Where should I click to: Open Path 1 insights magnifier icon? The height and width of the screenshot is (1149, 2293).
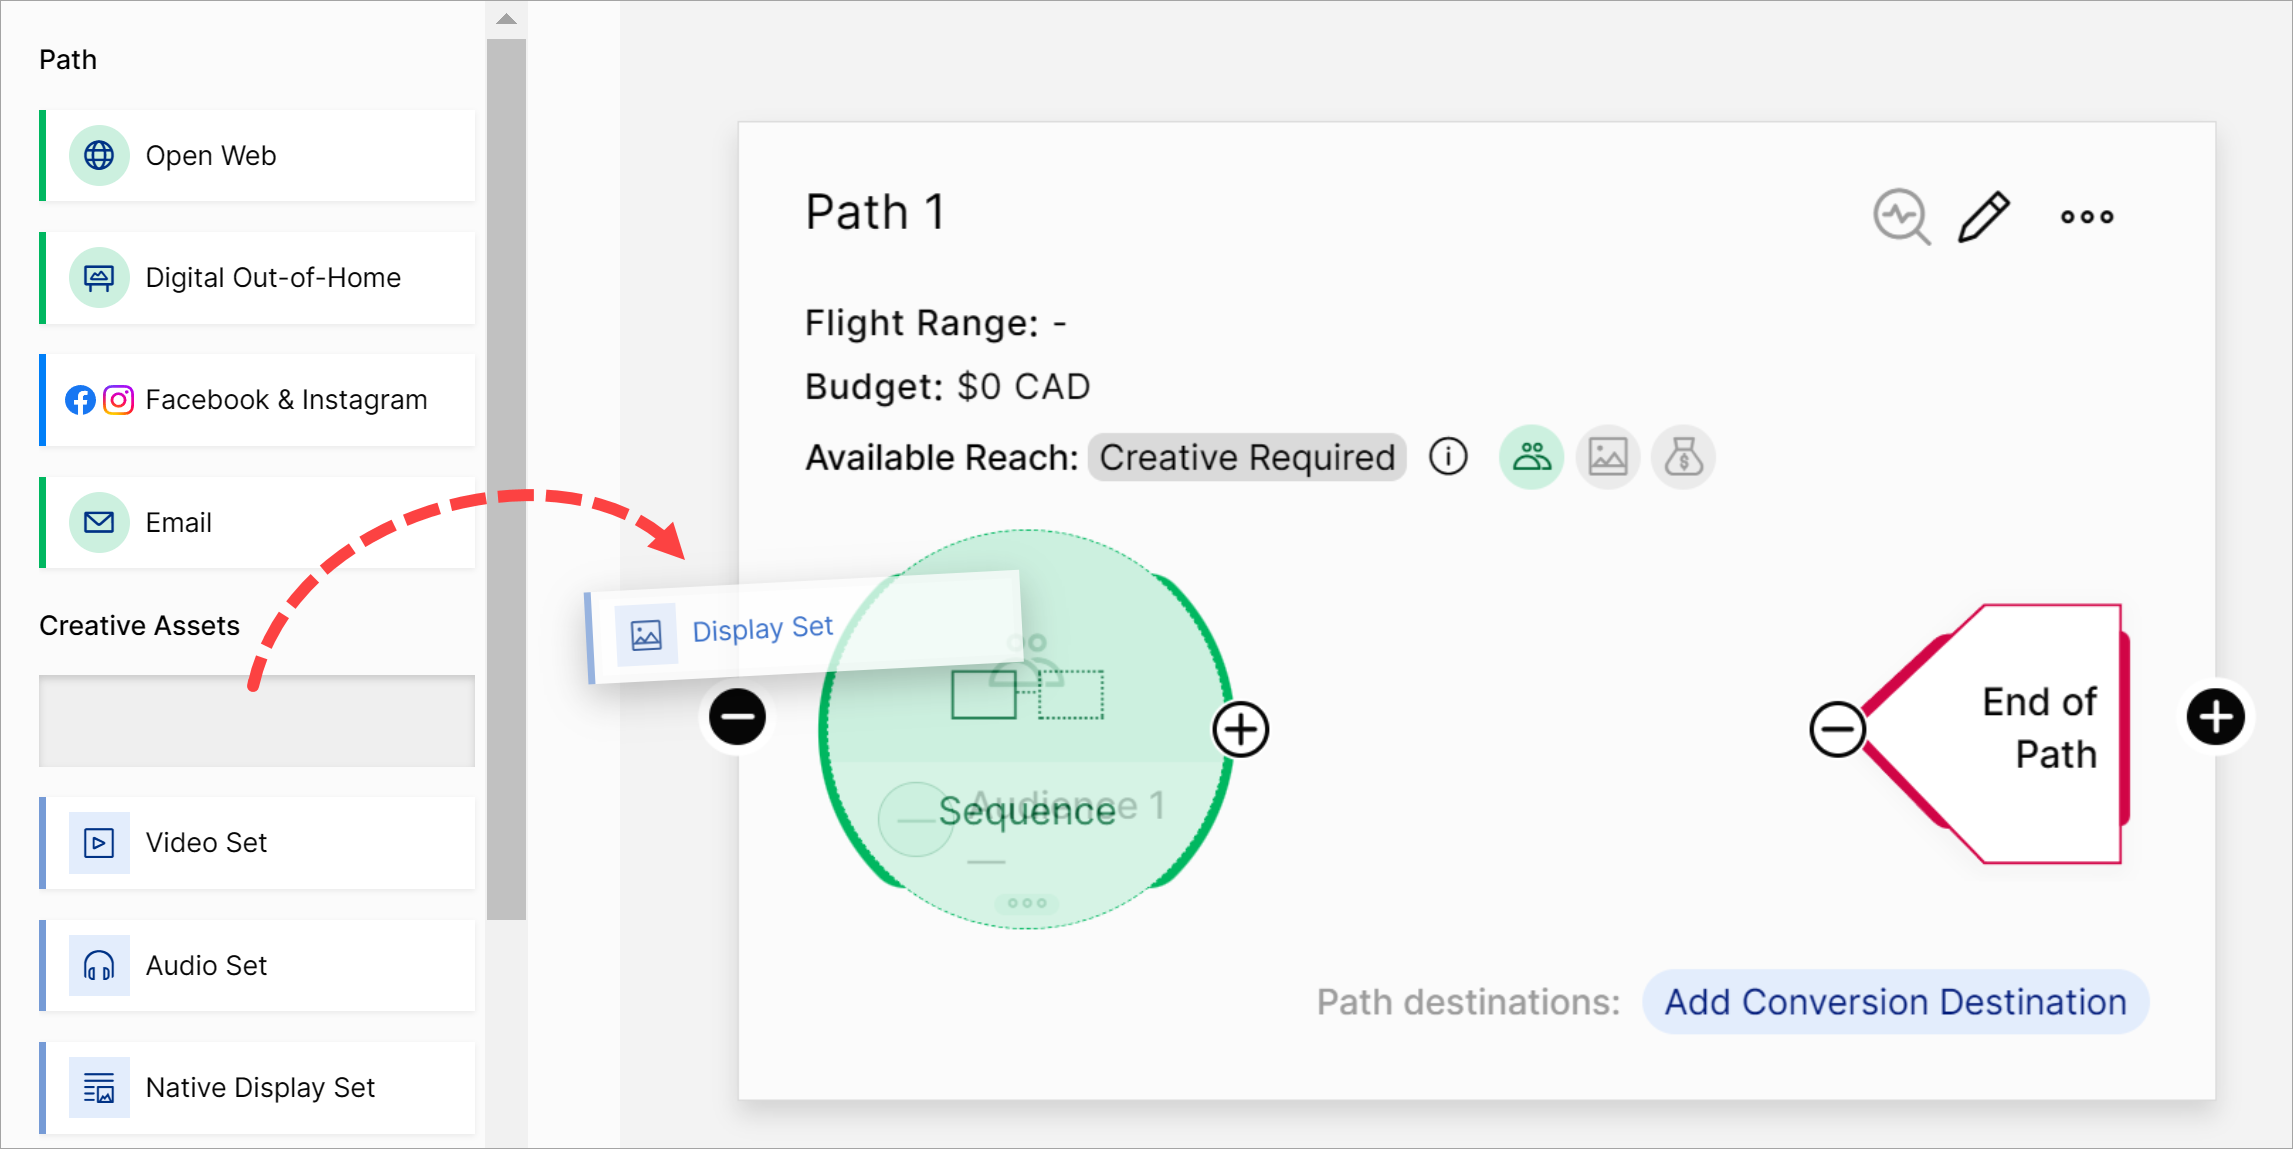[x=1900, y=216]
